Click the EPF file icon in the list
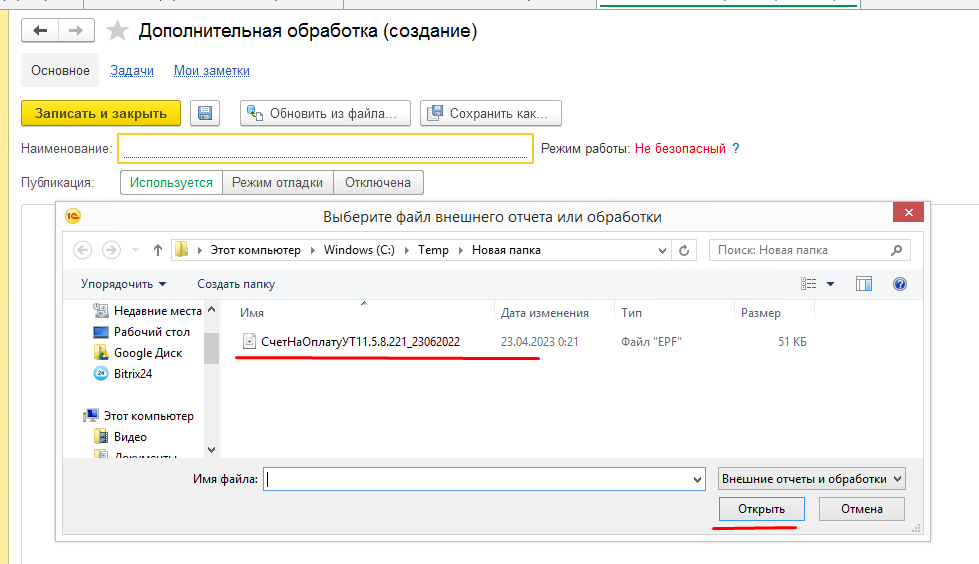This screenshot has width=979, height=564. tap(249, 341)
